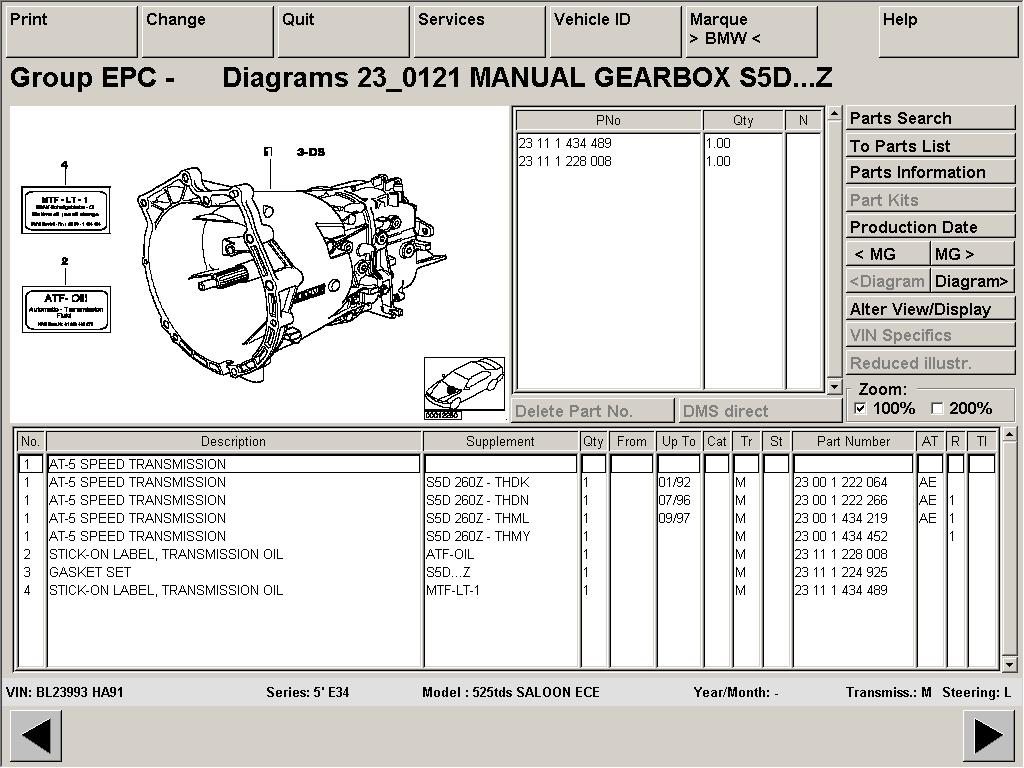Image resolution: width=1024 pixels, height=768 pixels.
Task: Go to next main group MG >
Action: pyautogui.click(x=971, y=254)
